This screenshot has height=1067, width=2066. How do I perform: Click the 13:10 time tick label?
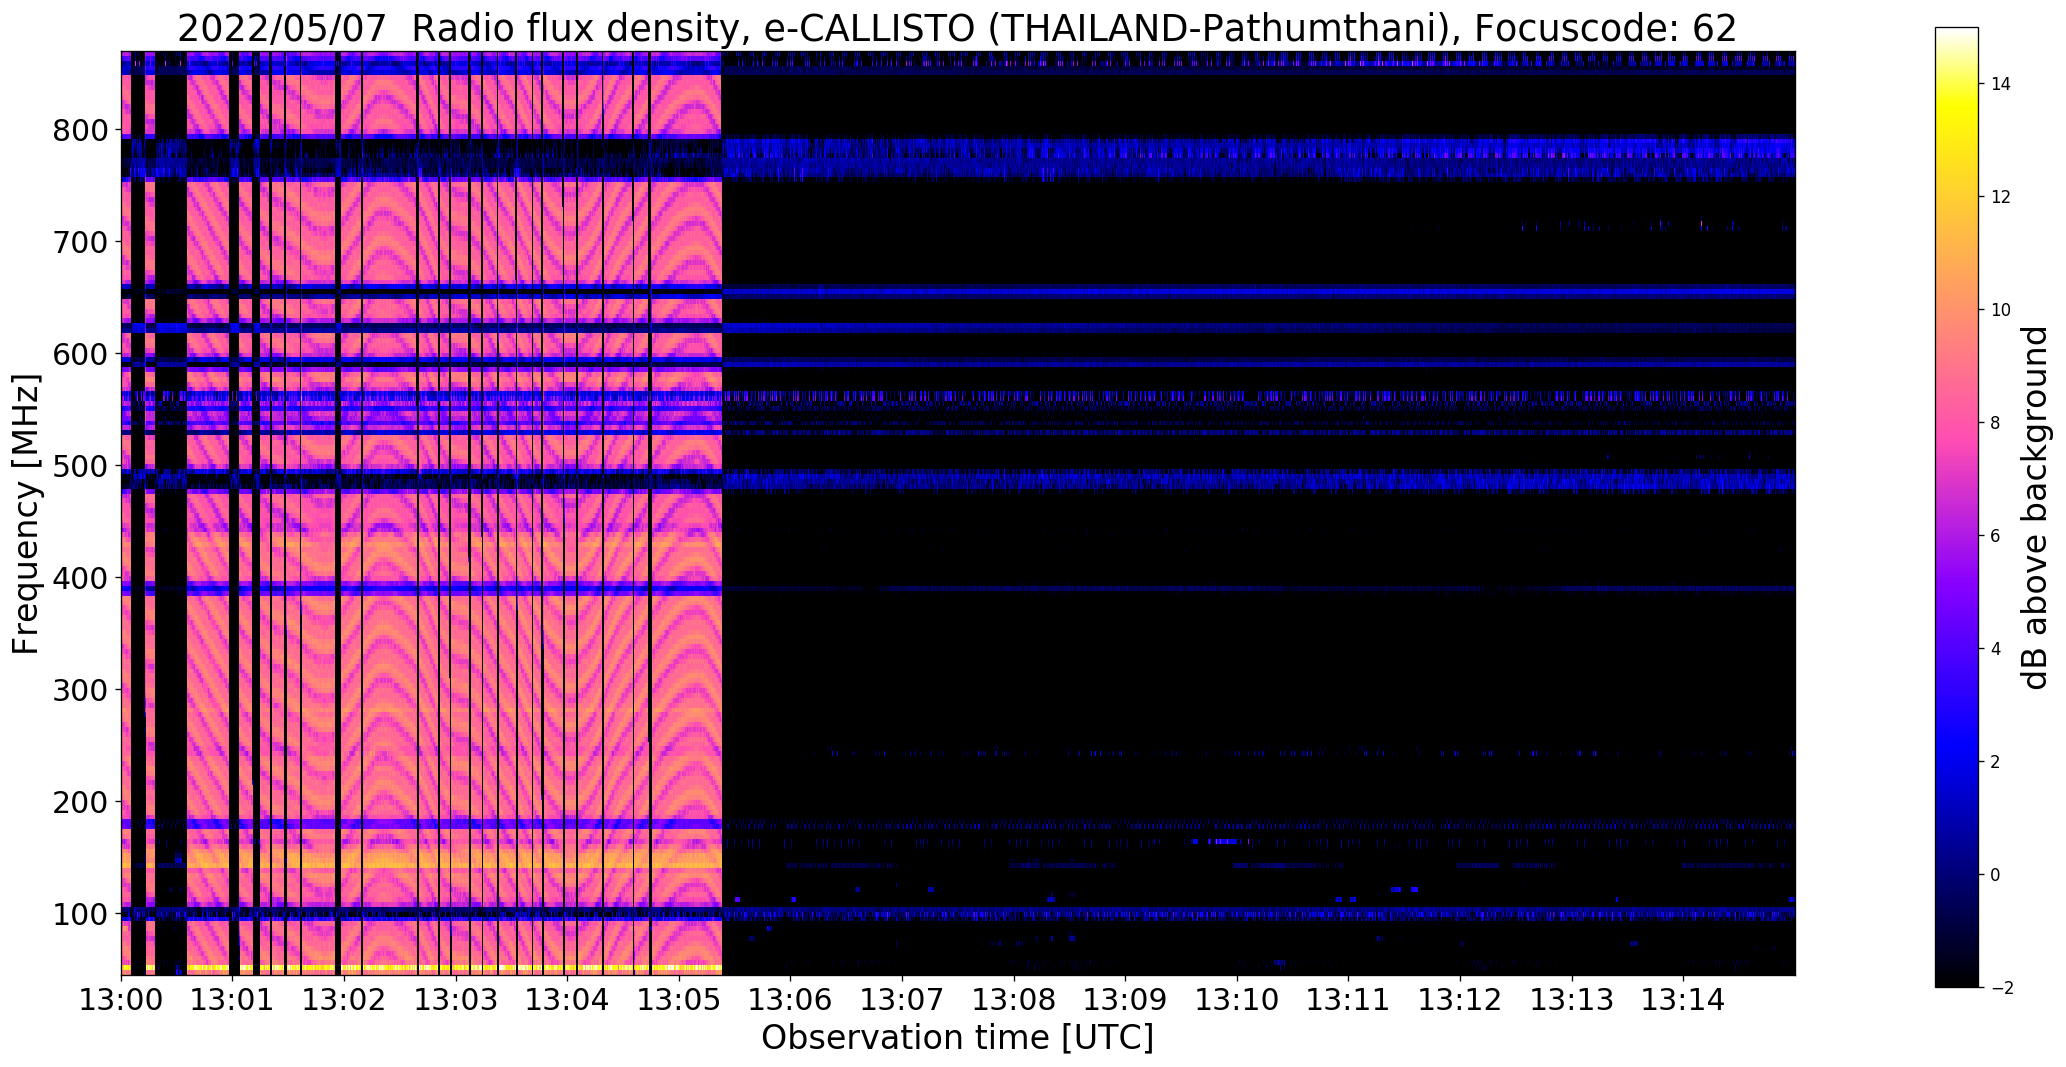coord(1237,999)
